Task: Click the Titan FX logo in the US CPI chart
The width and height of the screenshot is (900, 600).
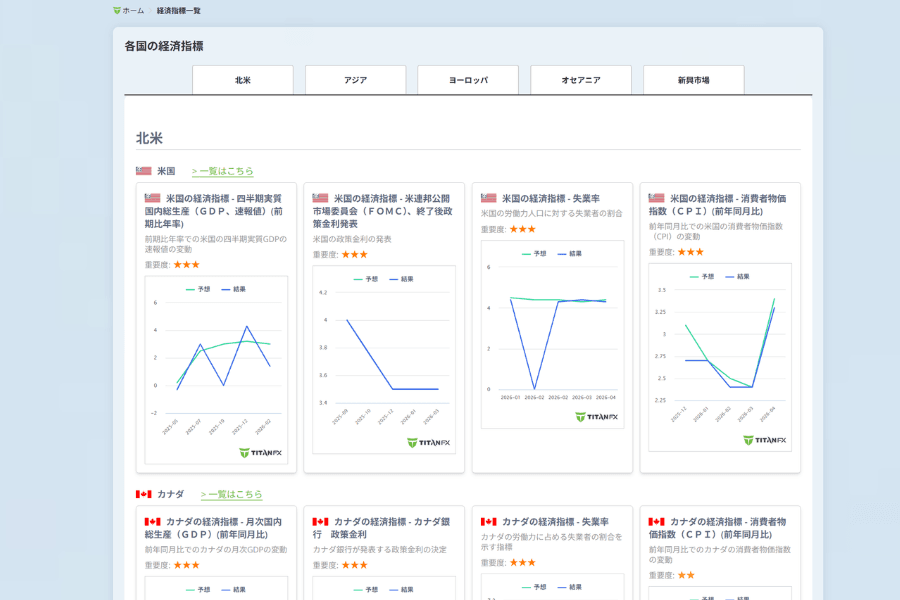Action: click(x=765, y=440)
